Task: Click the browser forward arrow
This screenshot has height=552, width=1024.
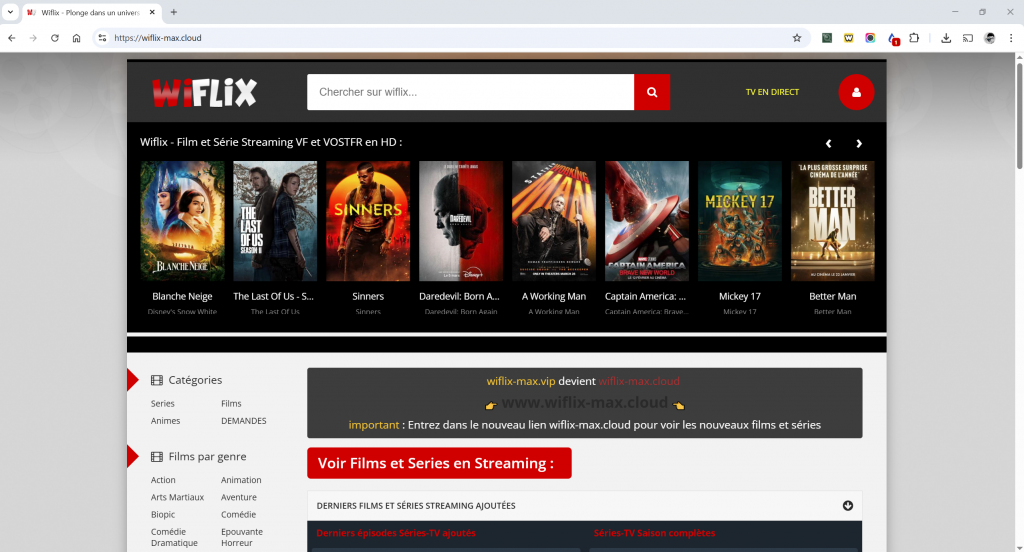Action: coord(33,38)
